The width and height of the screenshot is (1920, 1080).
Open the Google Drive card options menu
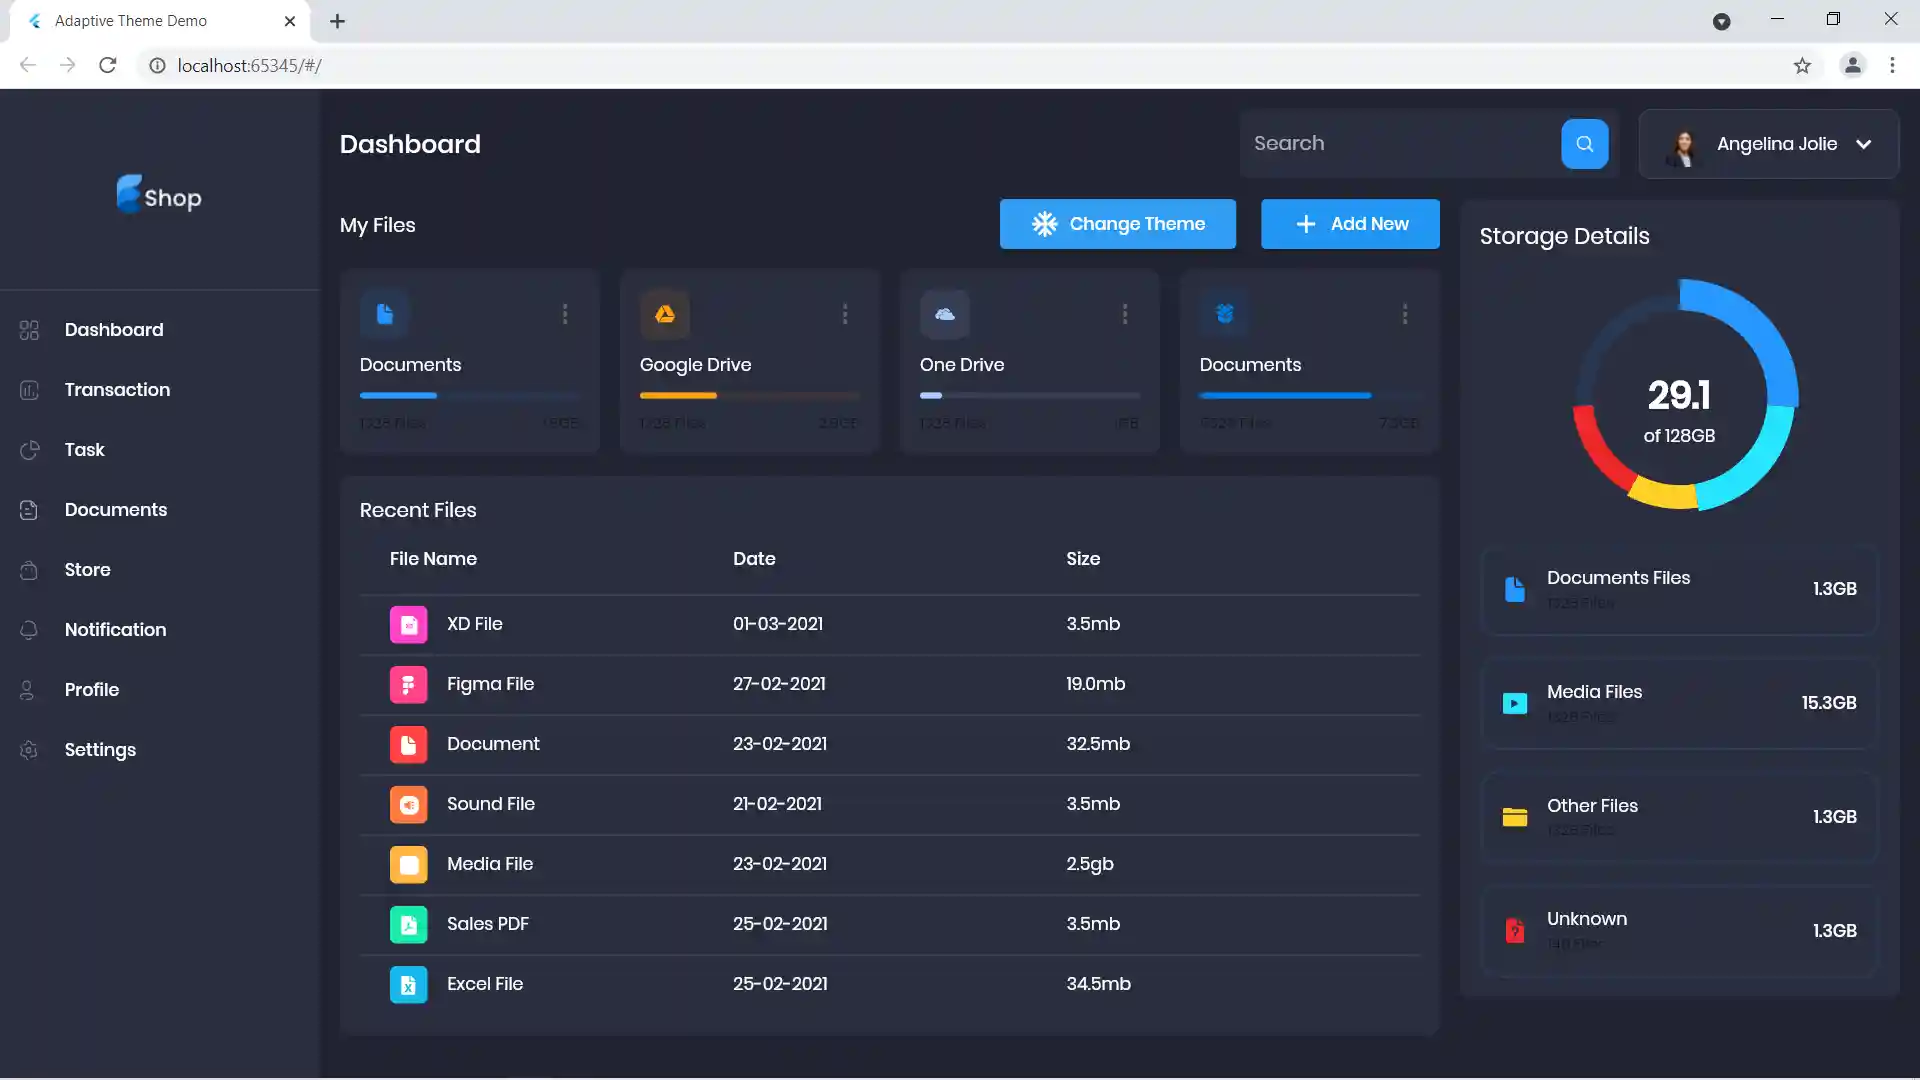(x=845, y=315)
